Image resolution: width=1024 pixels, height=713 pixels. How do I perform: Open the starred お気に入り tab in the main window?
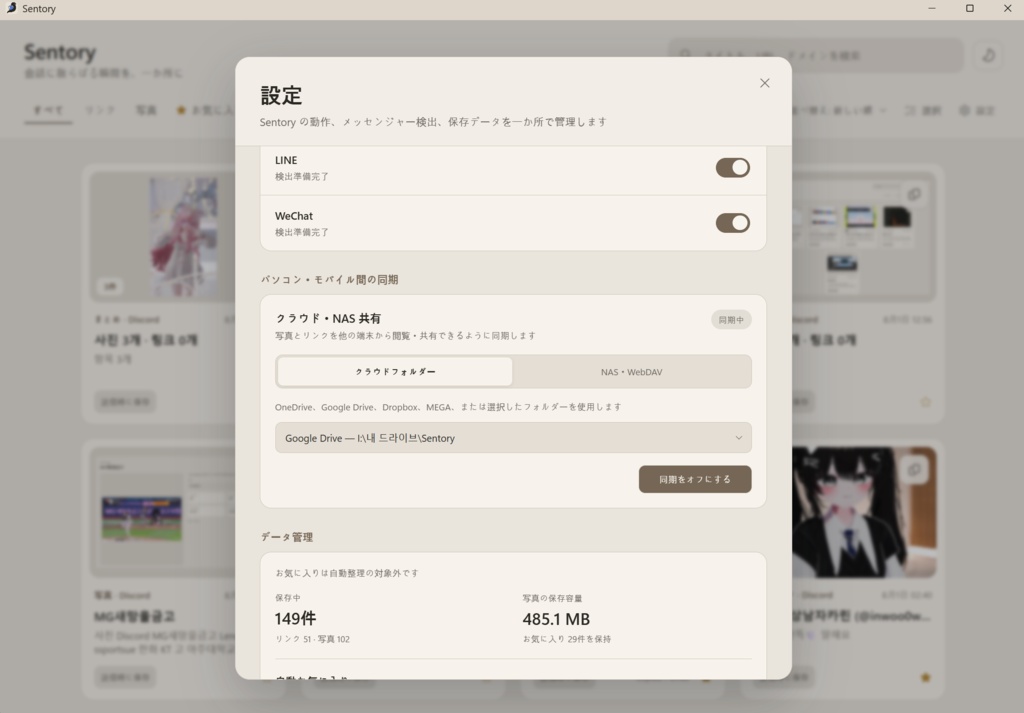[x=204, y=110]
